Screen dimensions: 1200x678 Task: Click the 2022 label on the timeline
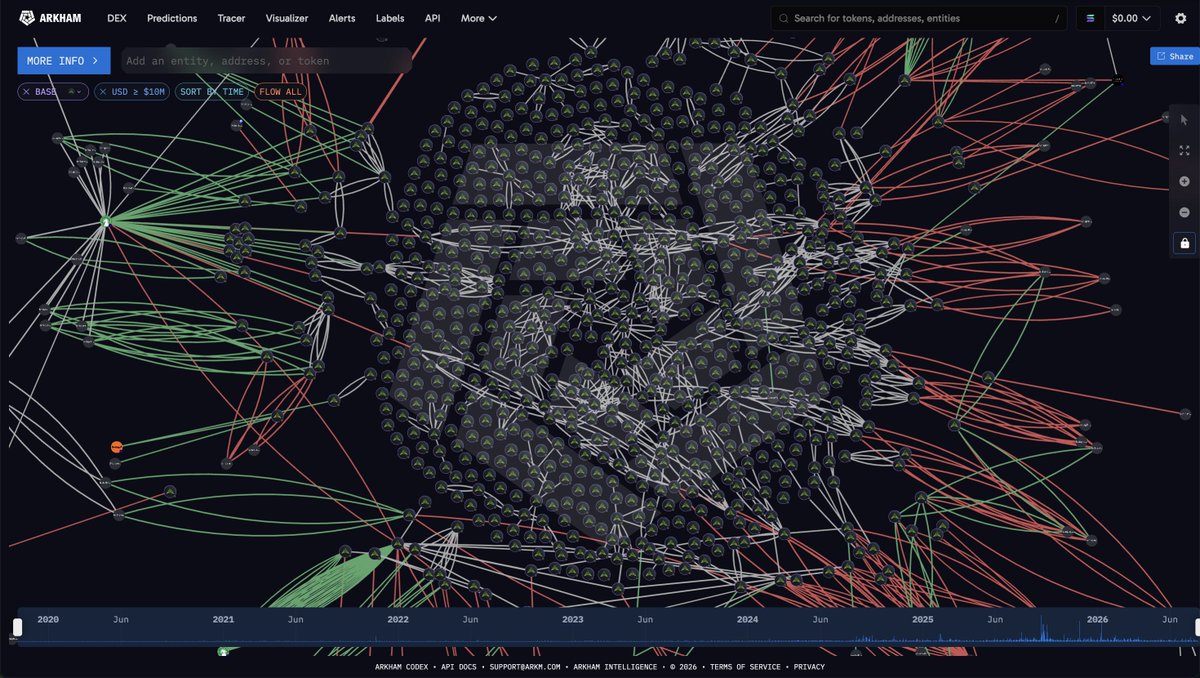coord(398,620)
